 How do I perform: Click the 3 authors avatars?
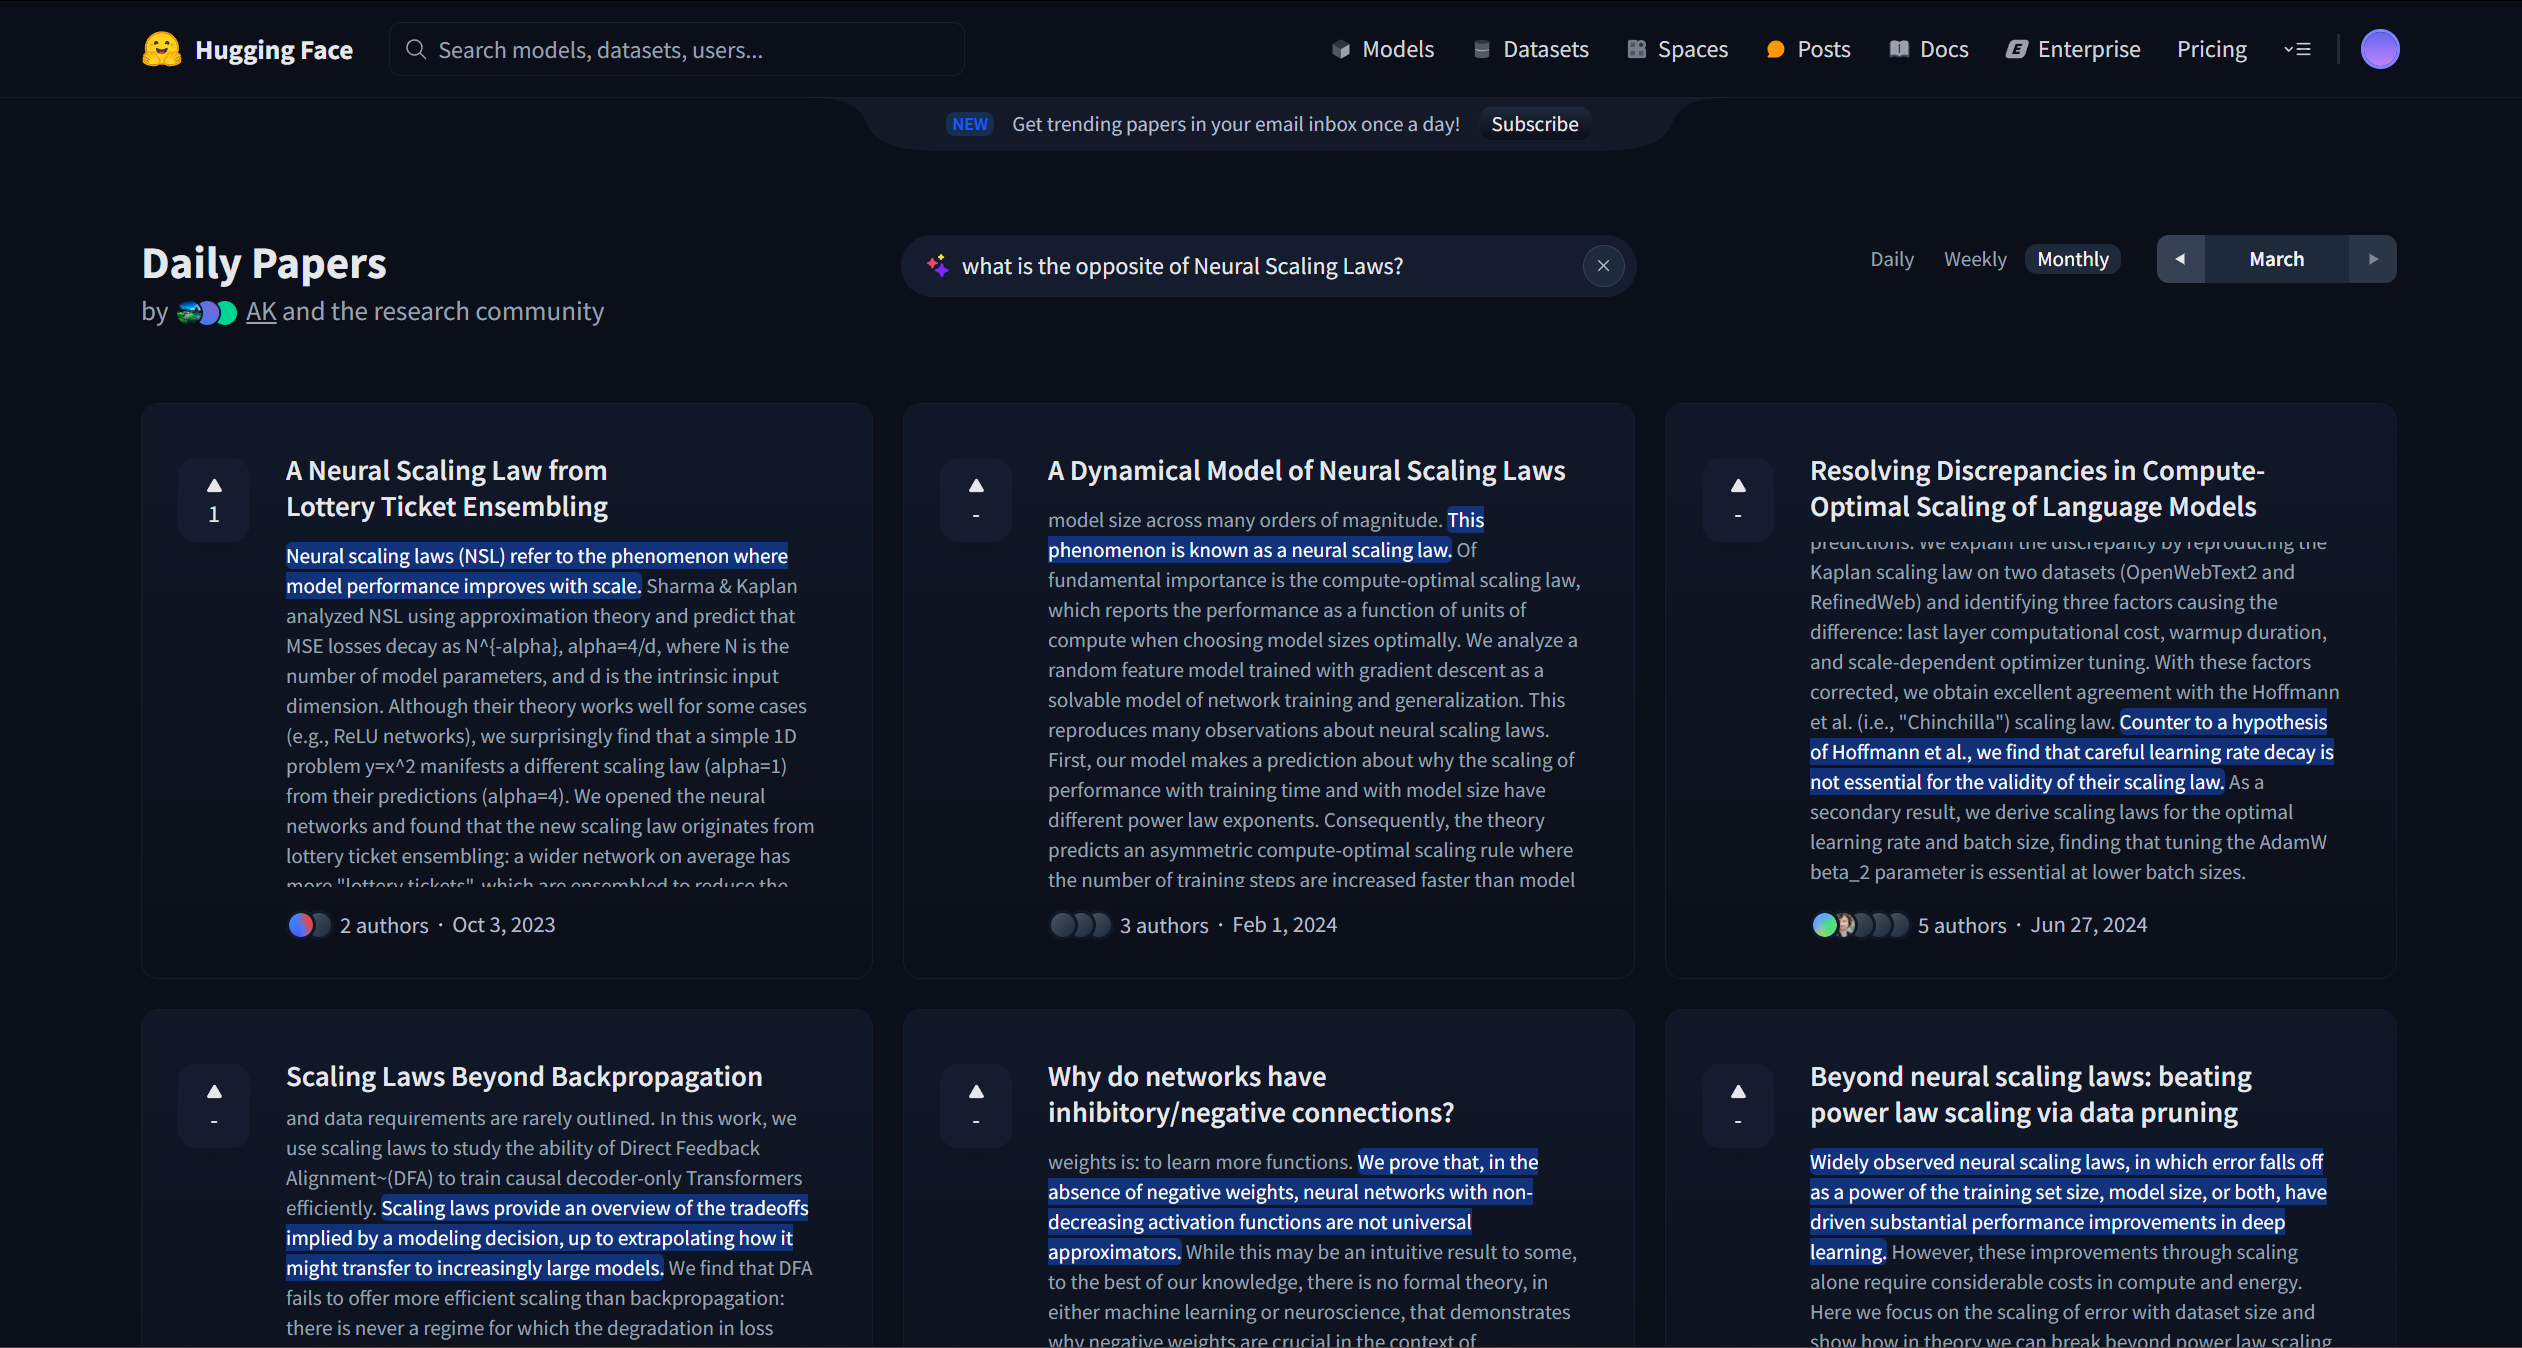1079,925
